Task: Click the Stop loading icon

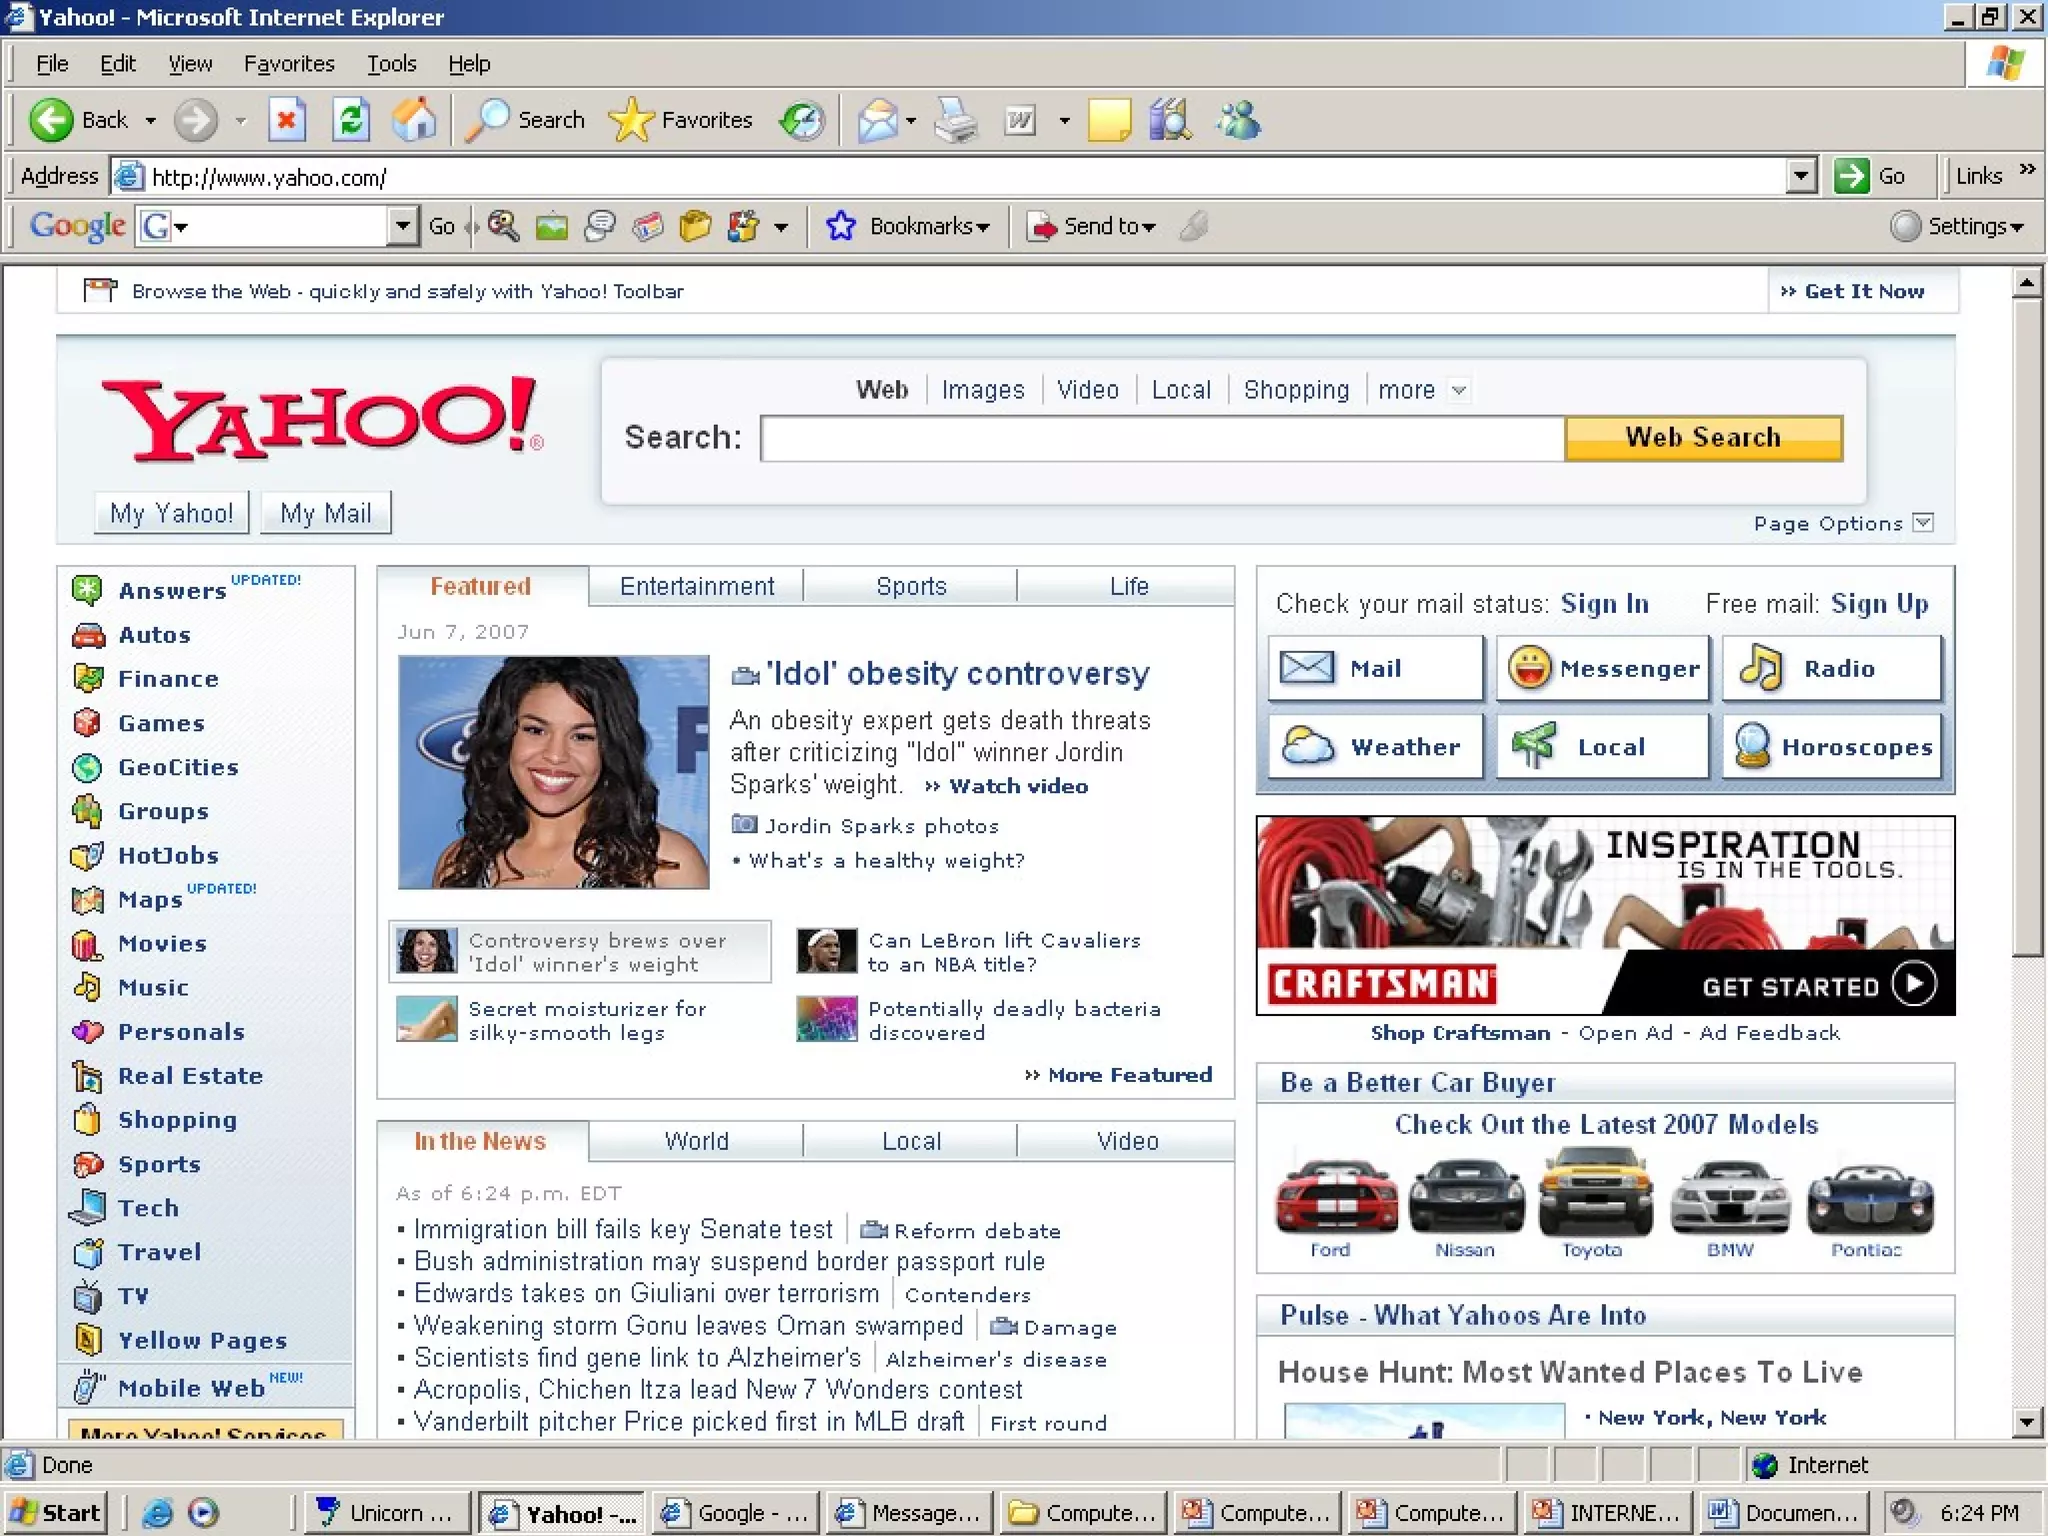Action: click(286, 121)
